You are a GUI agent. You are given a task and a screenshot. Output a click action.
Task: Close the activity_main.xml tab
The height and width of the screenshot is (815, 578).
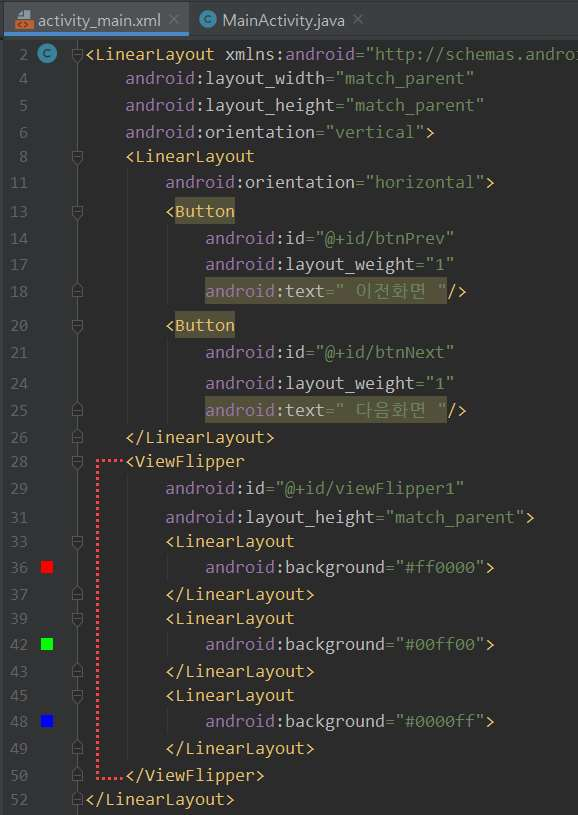coord(175,20)
